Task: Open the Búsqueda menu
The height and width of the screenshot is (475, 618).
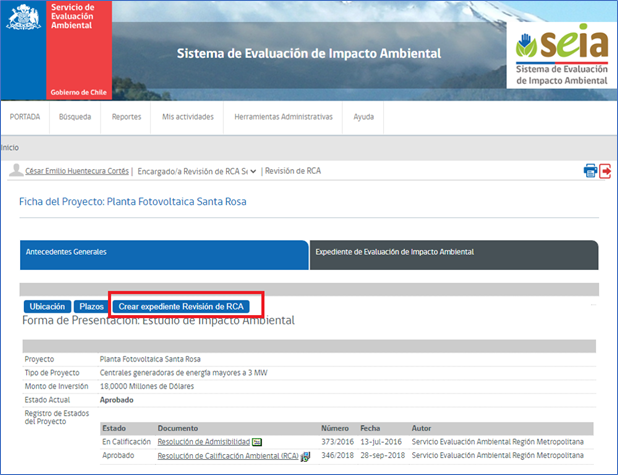Action: pos(75,117)
